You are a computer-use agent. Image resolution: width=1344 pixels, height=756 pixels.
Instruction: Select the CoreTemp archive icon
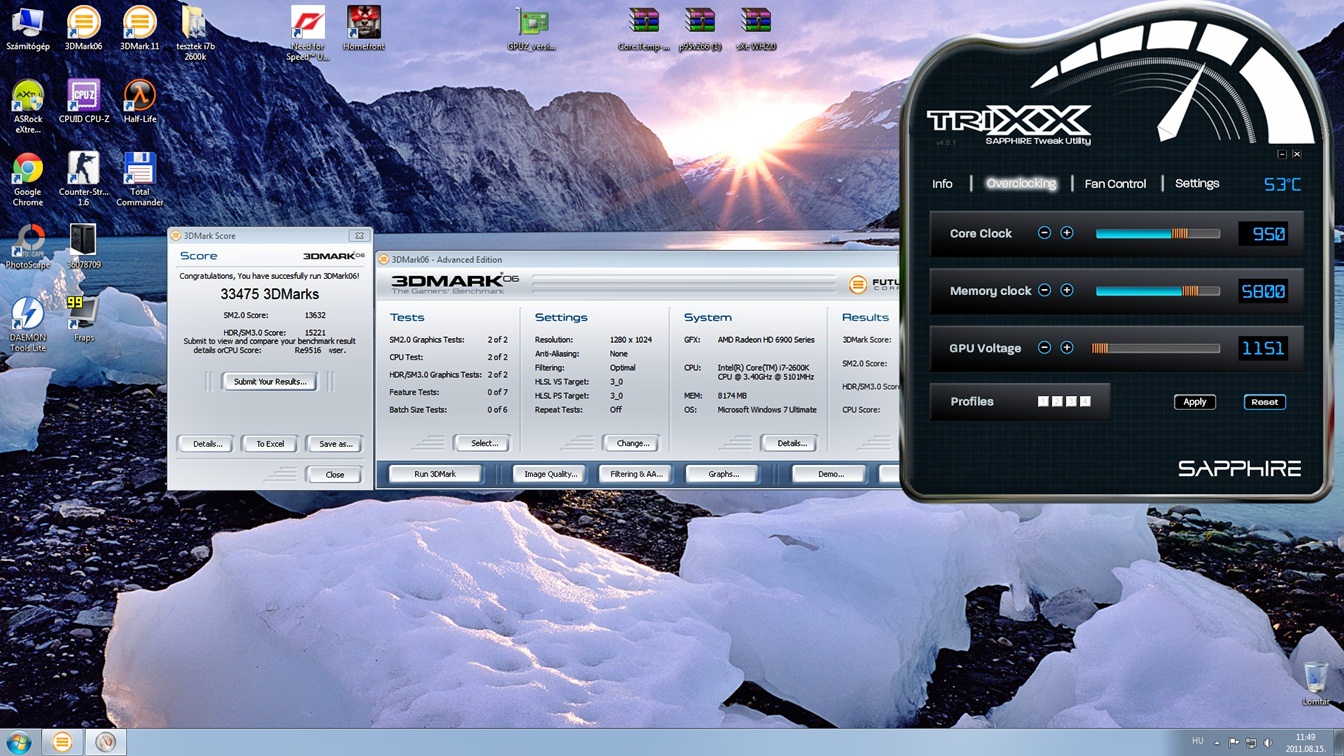pos(644,28)
